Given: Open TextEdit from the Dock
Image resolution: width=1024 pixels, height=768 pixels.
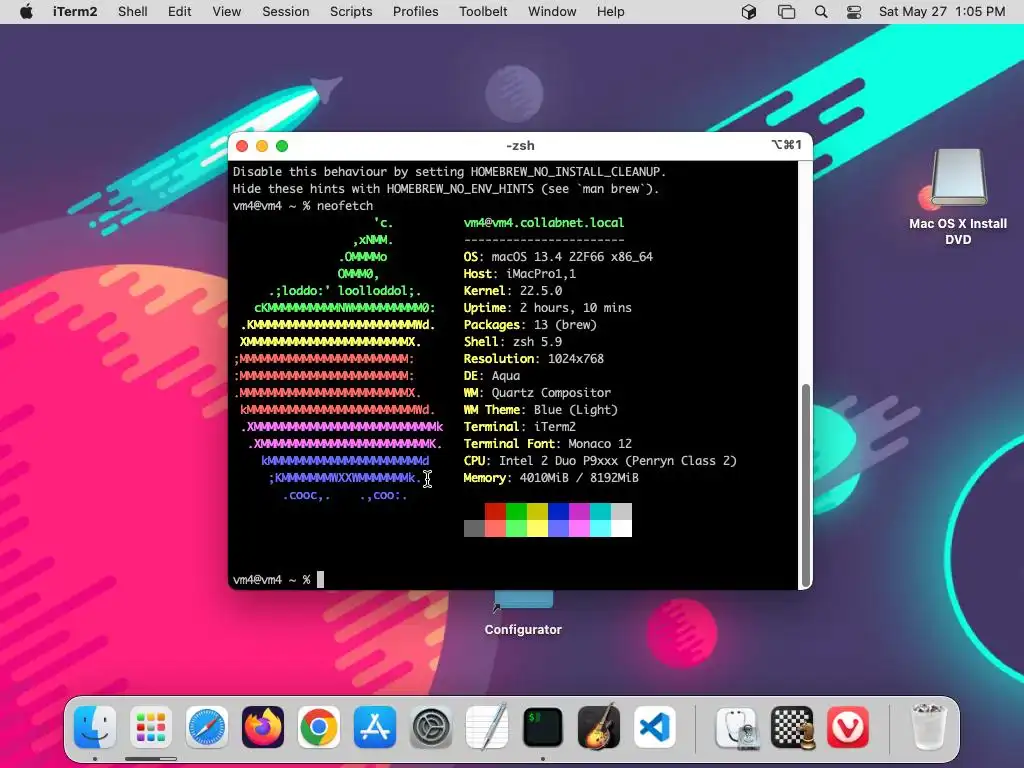Looking at the screenshot, I should pyautogui.click(x=487, y=727).
